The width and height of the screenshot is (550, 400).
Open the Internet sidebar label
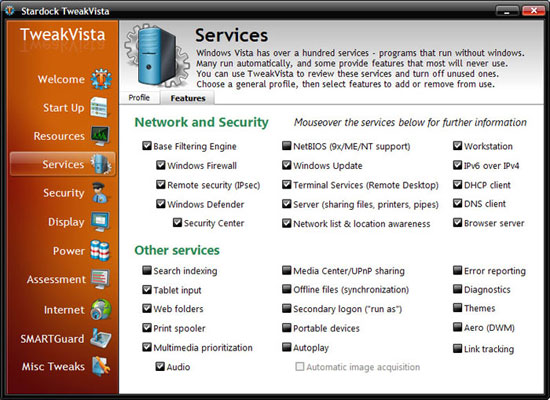click(x=64, y=310)
